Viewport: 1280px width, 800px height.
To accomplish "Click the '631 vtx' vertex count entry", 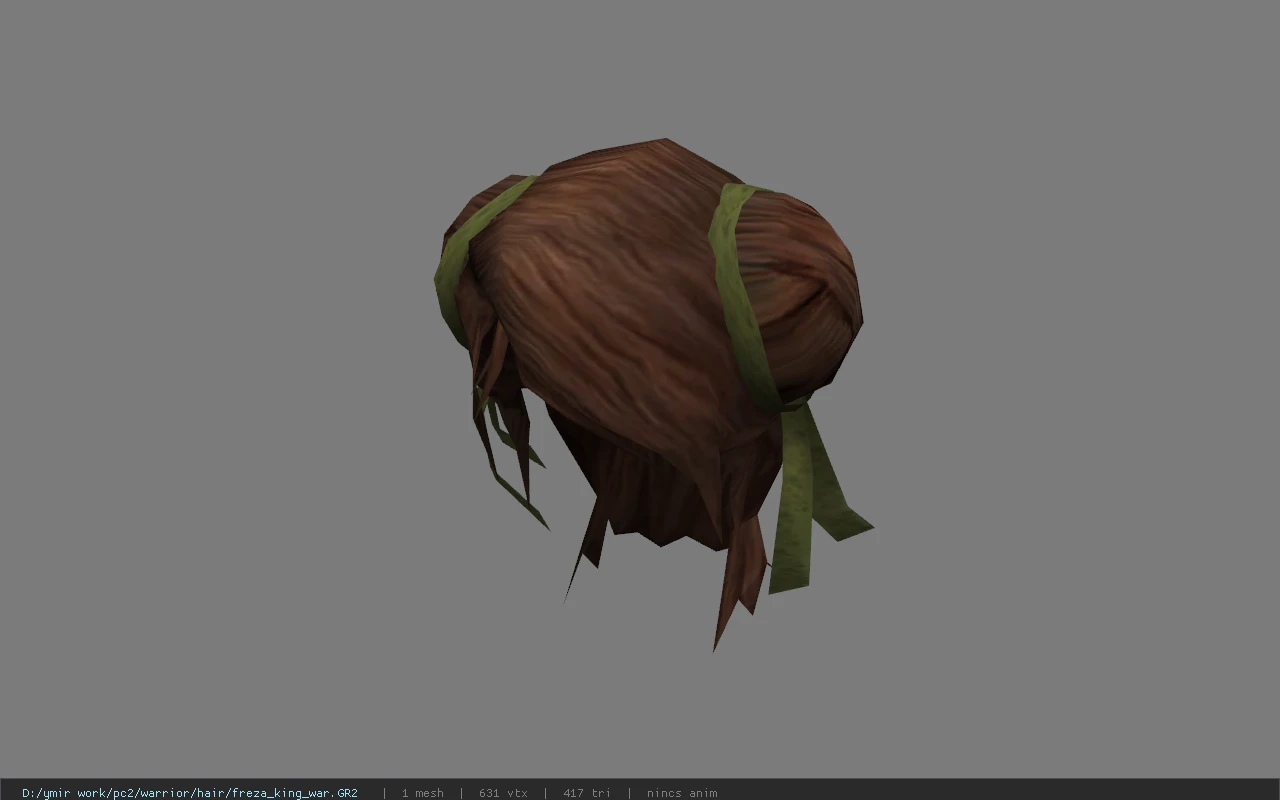I will [503, 793].
